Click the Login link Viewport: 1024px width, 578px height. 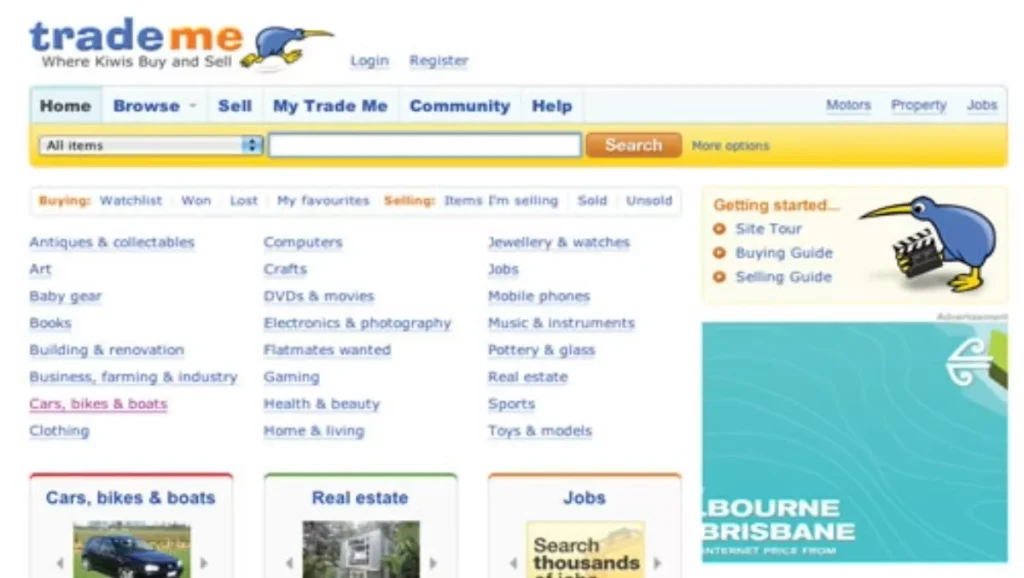click(370, 61)
